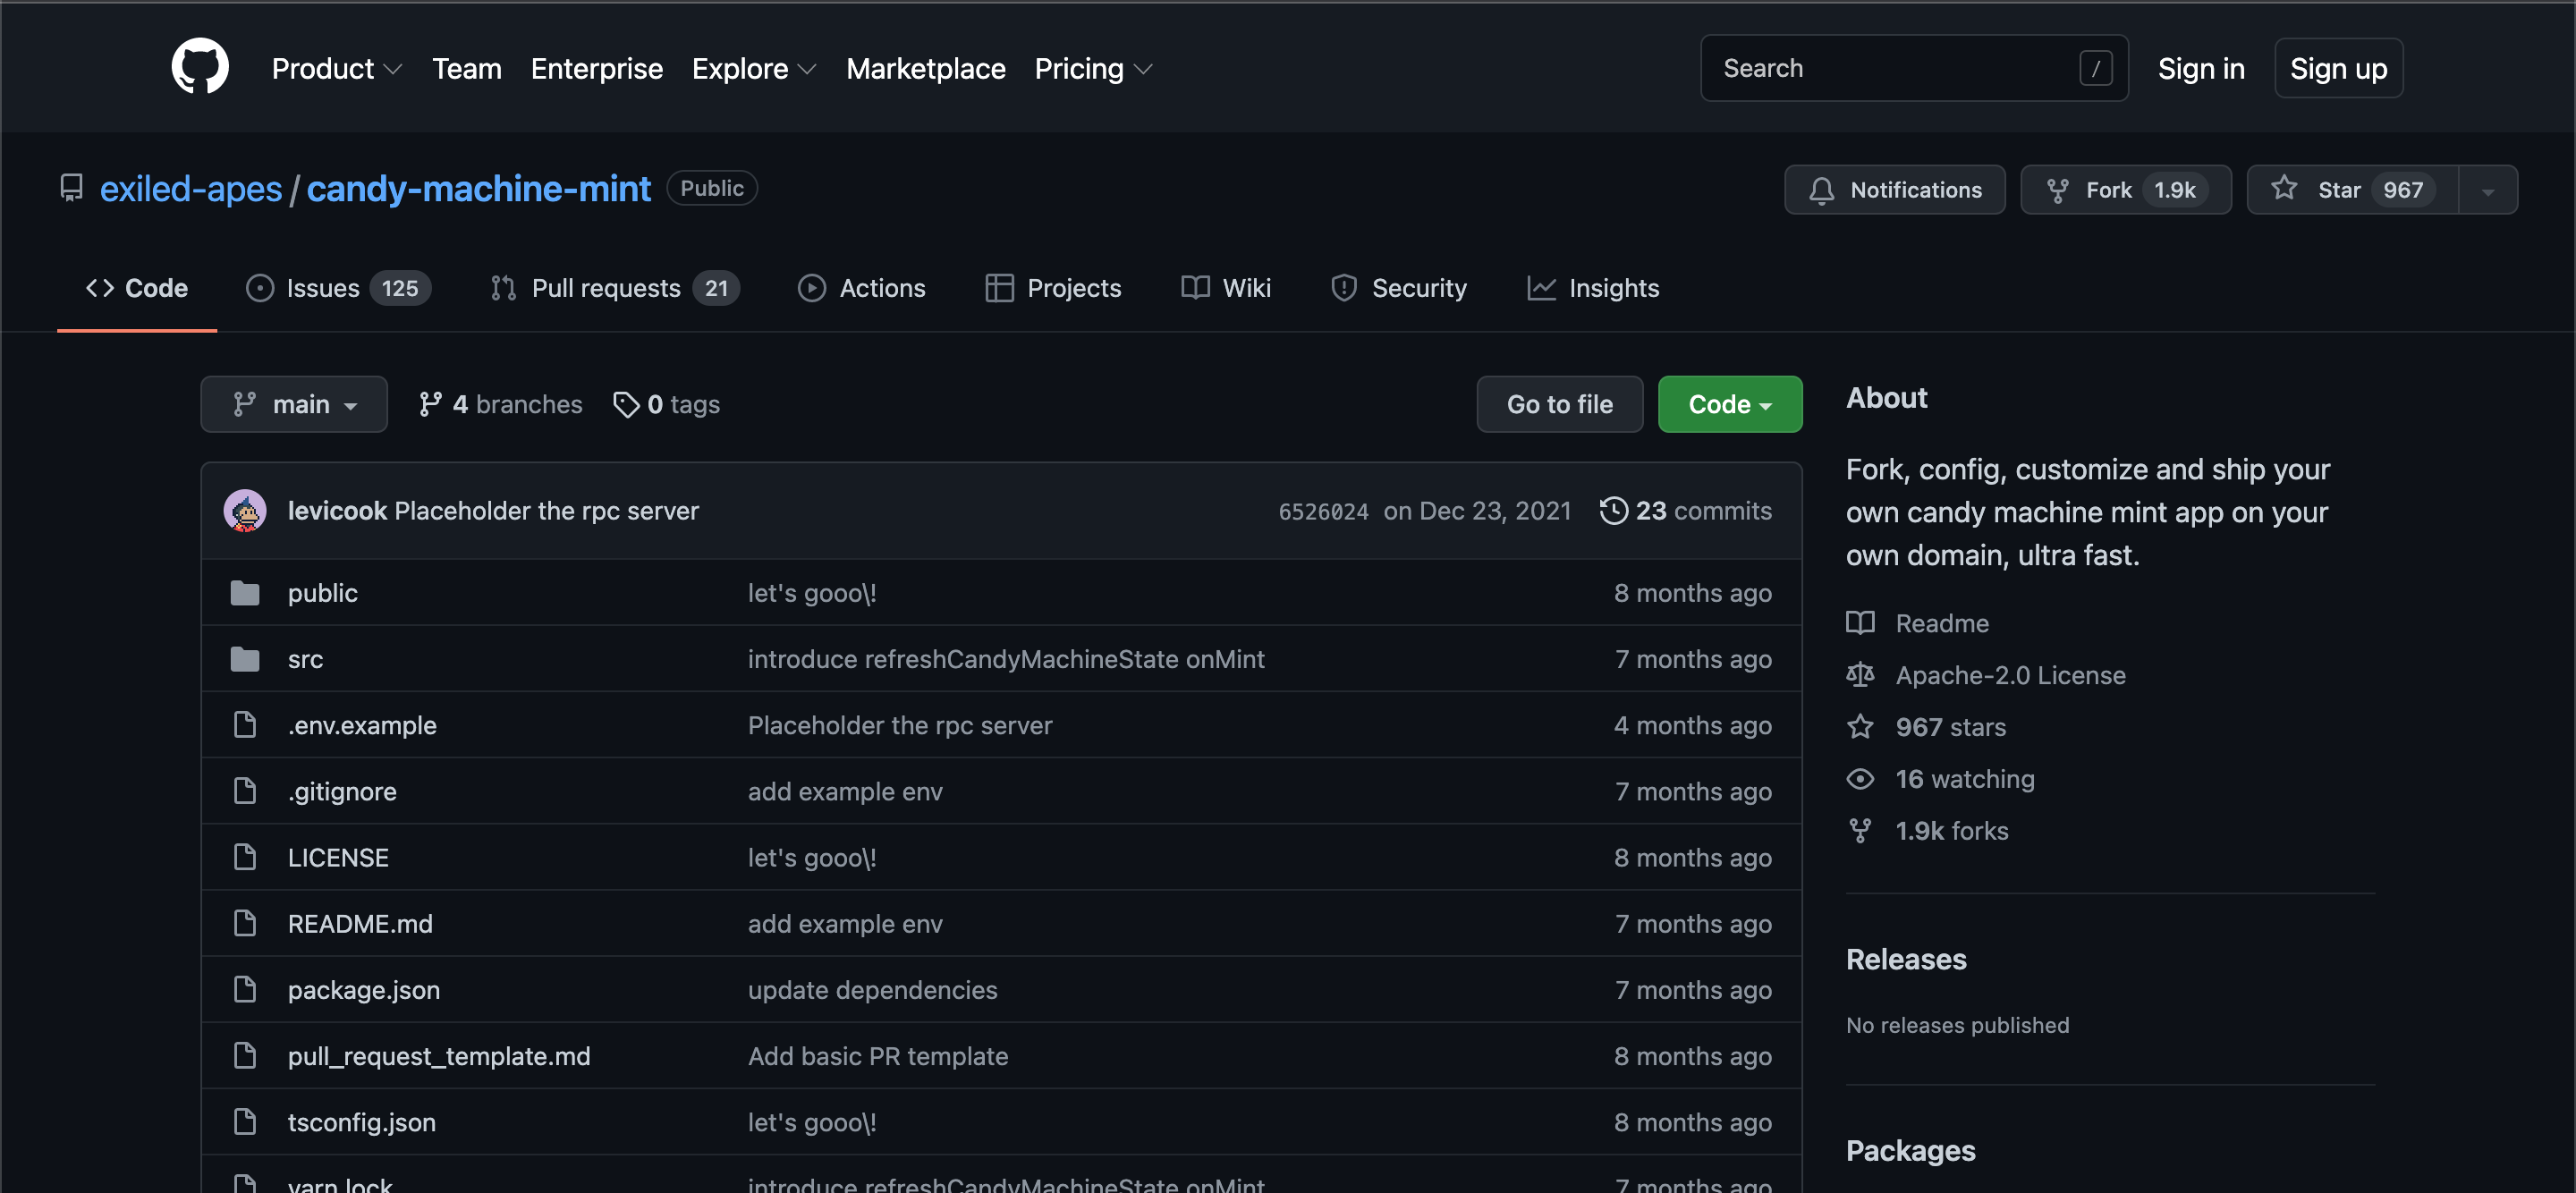This screenshot has width=2576, height=1193.
Task: Open the green Code dropdown button
Action: [x=1730, y=404]
